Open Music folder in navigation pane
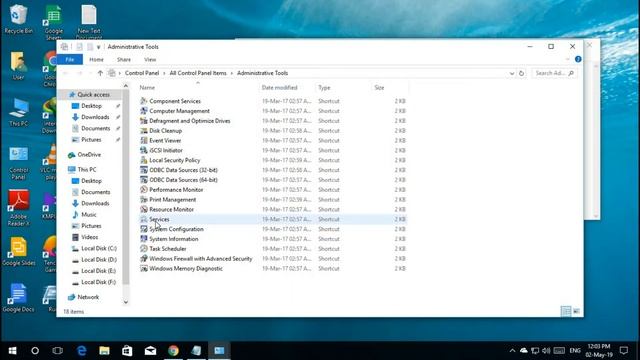The height and width of the screenshot is (360, 640). (89, 214)
